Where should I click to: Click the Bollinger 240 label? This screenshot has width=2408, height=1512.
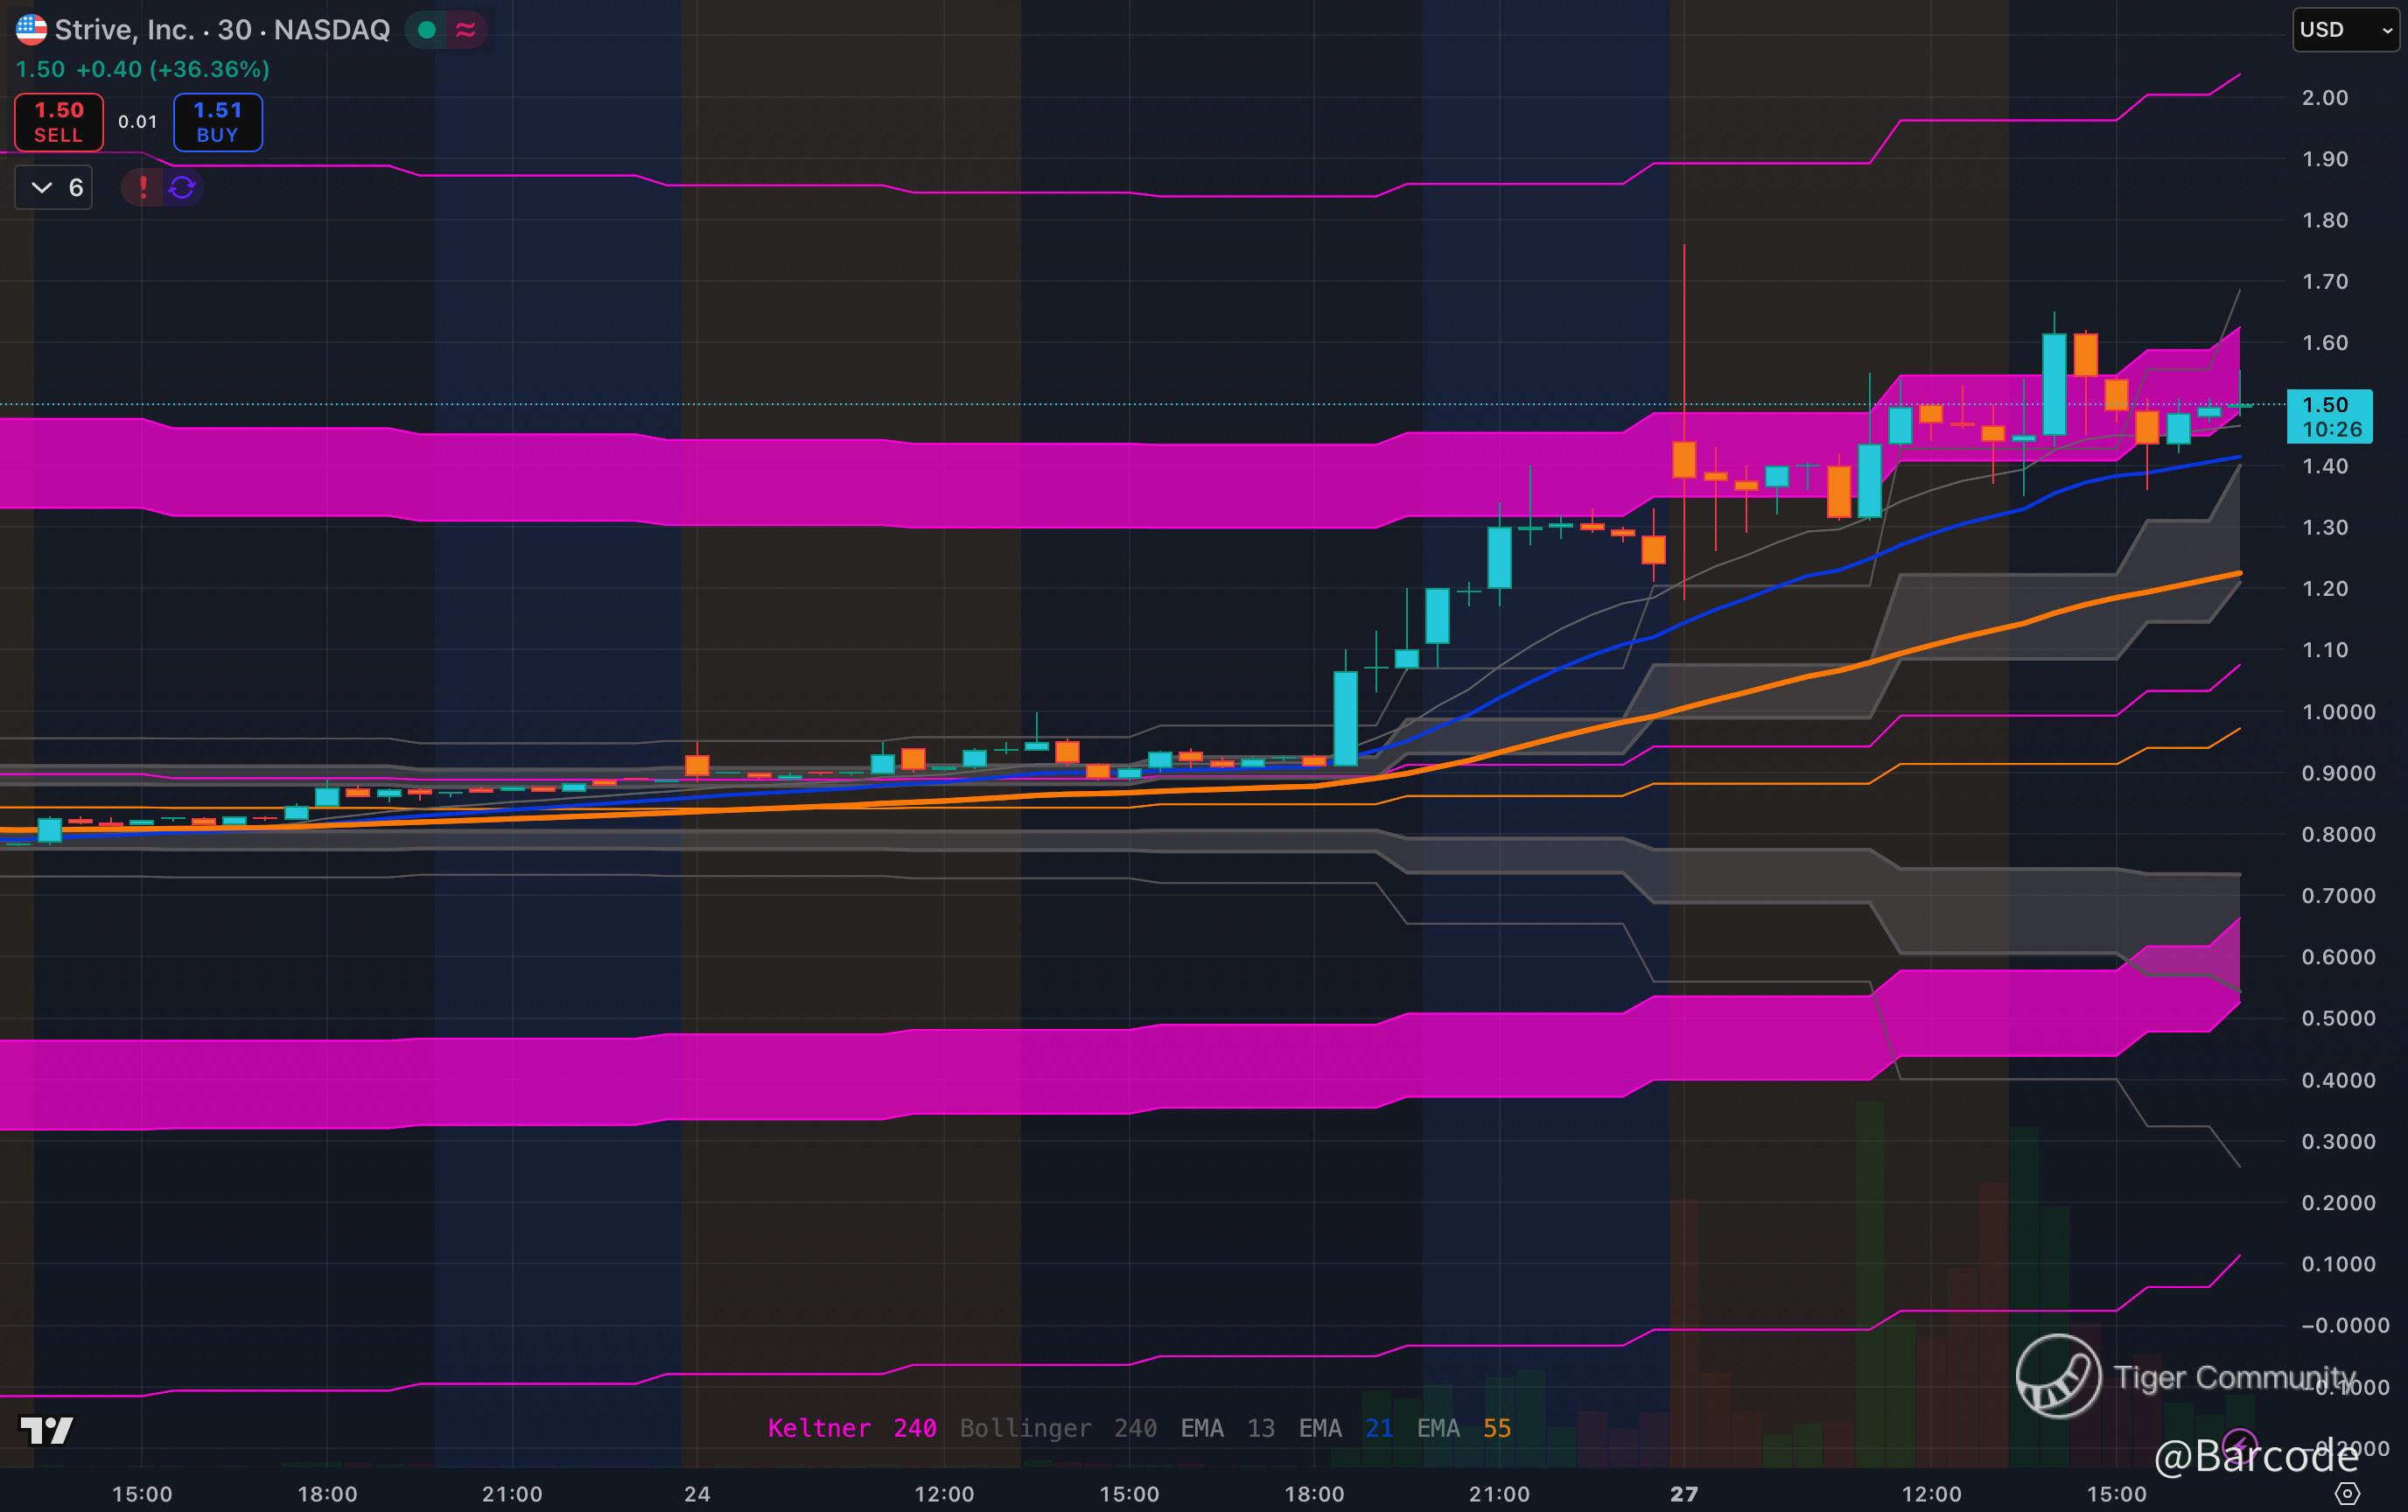coord(1057,1428)
